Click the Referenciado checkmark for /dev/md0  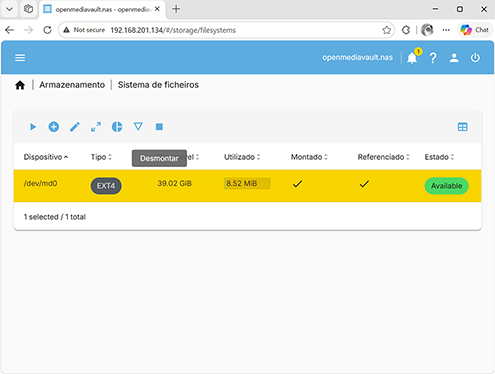pos(364,184)
